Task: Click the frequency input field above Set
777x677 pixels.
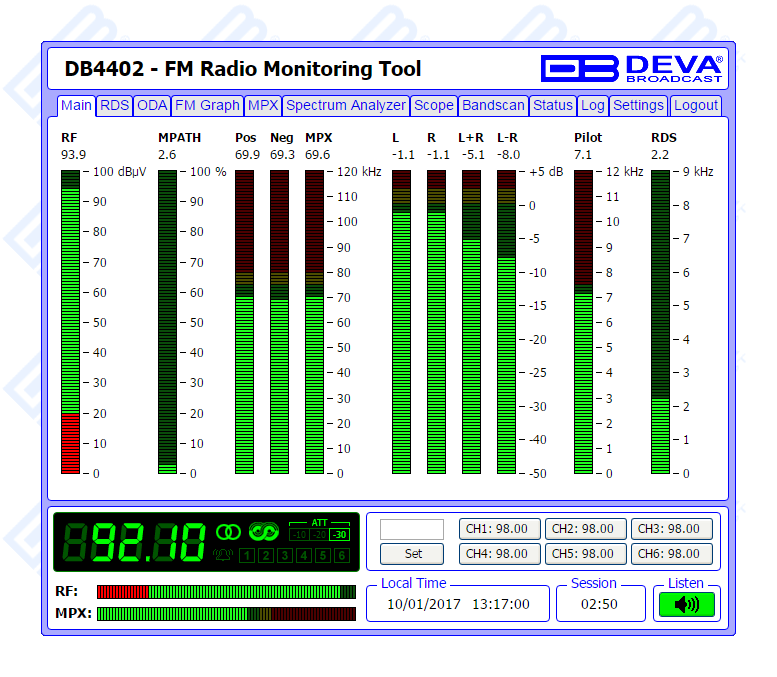Action: click(411, 529)
